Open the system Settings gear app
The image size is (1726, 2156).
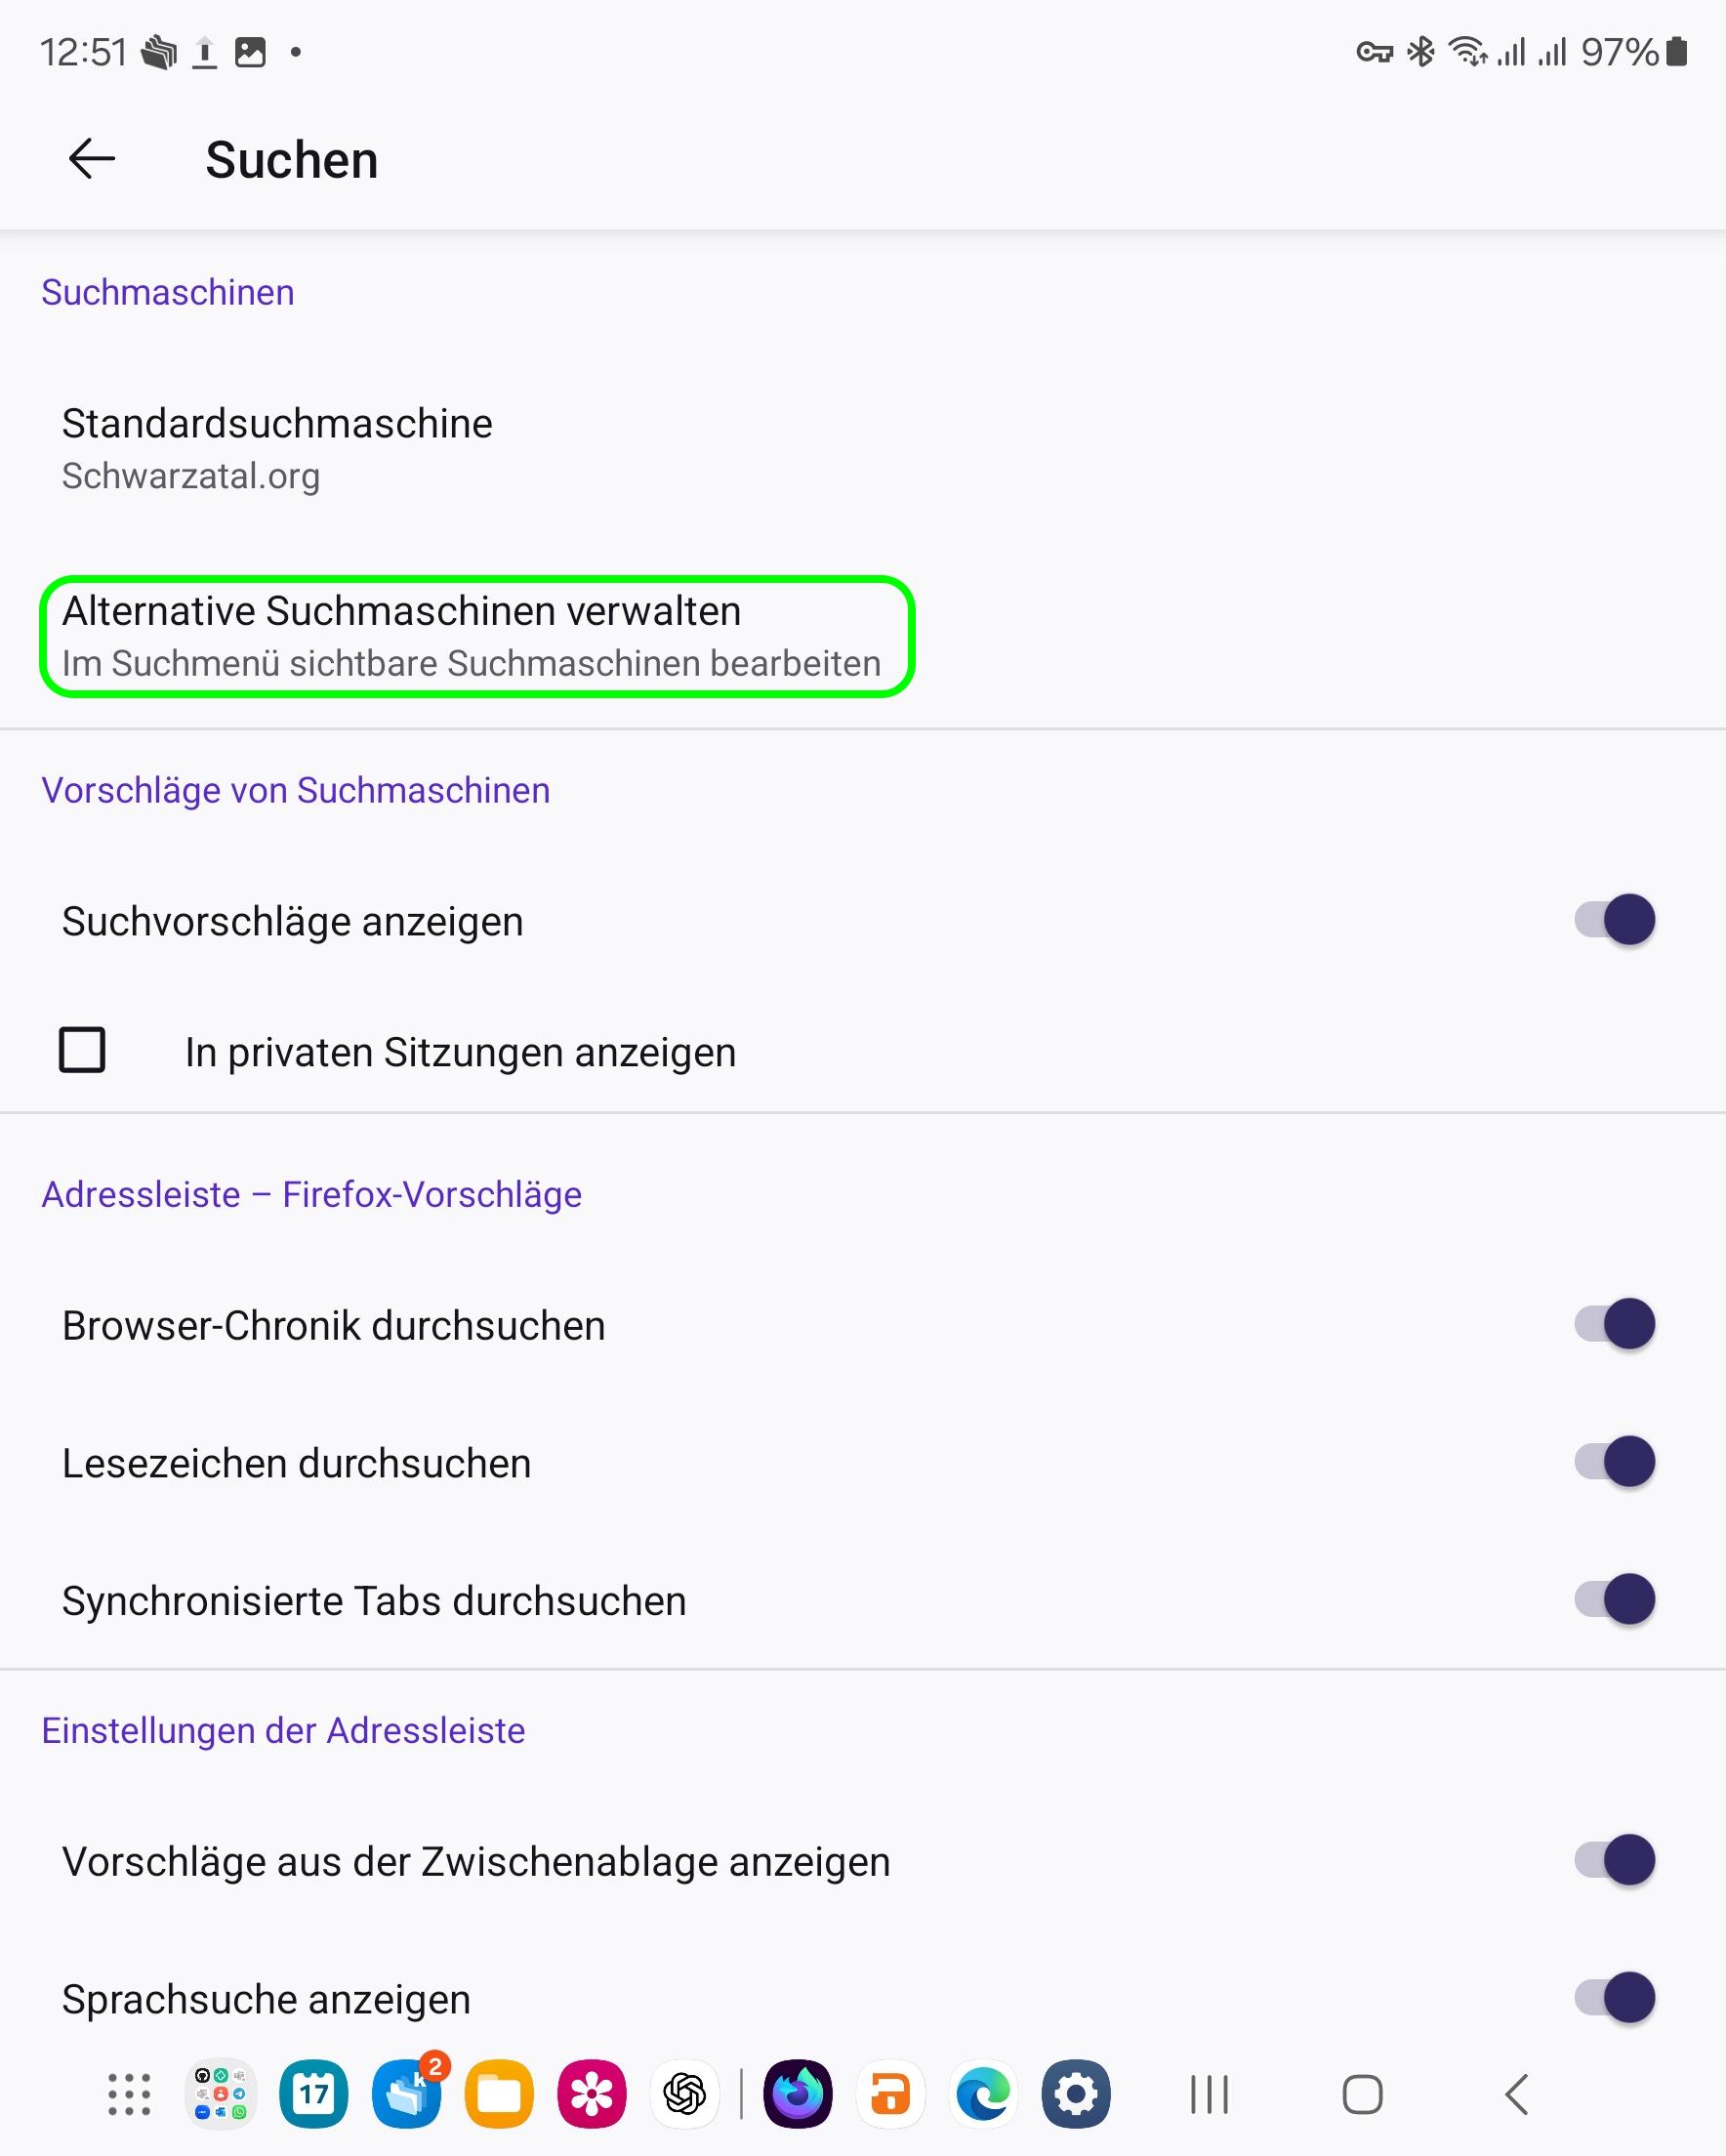pyautogui.click(x=1076, y=2094)
